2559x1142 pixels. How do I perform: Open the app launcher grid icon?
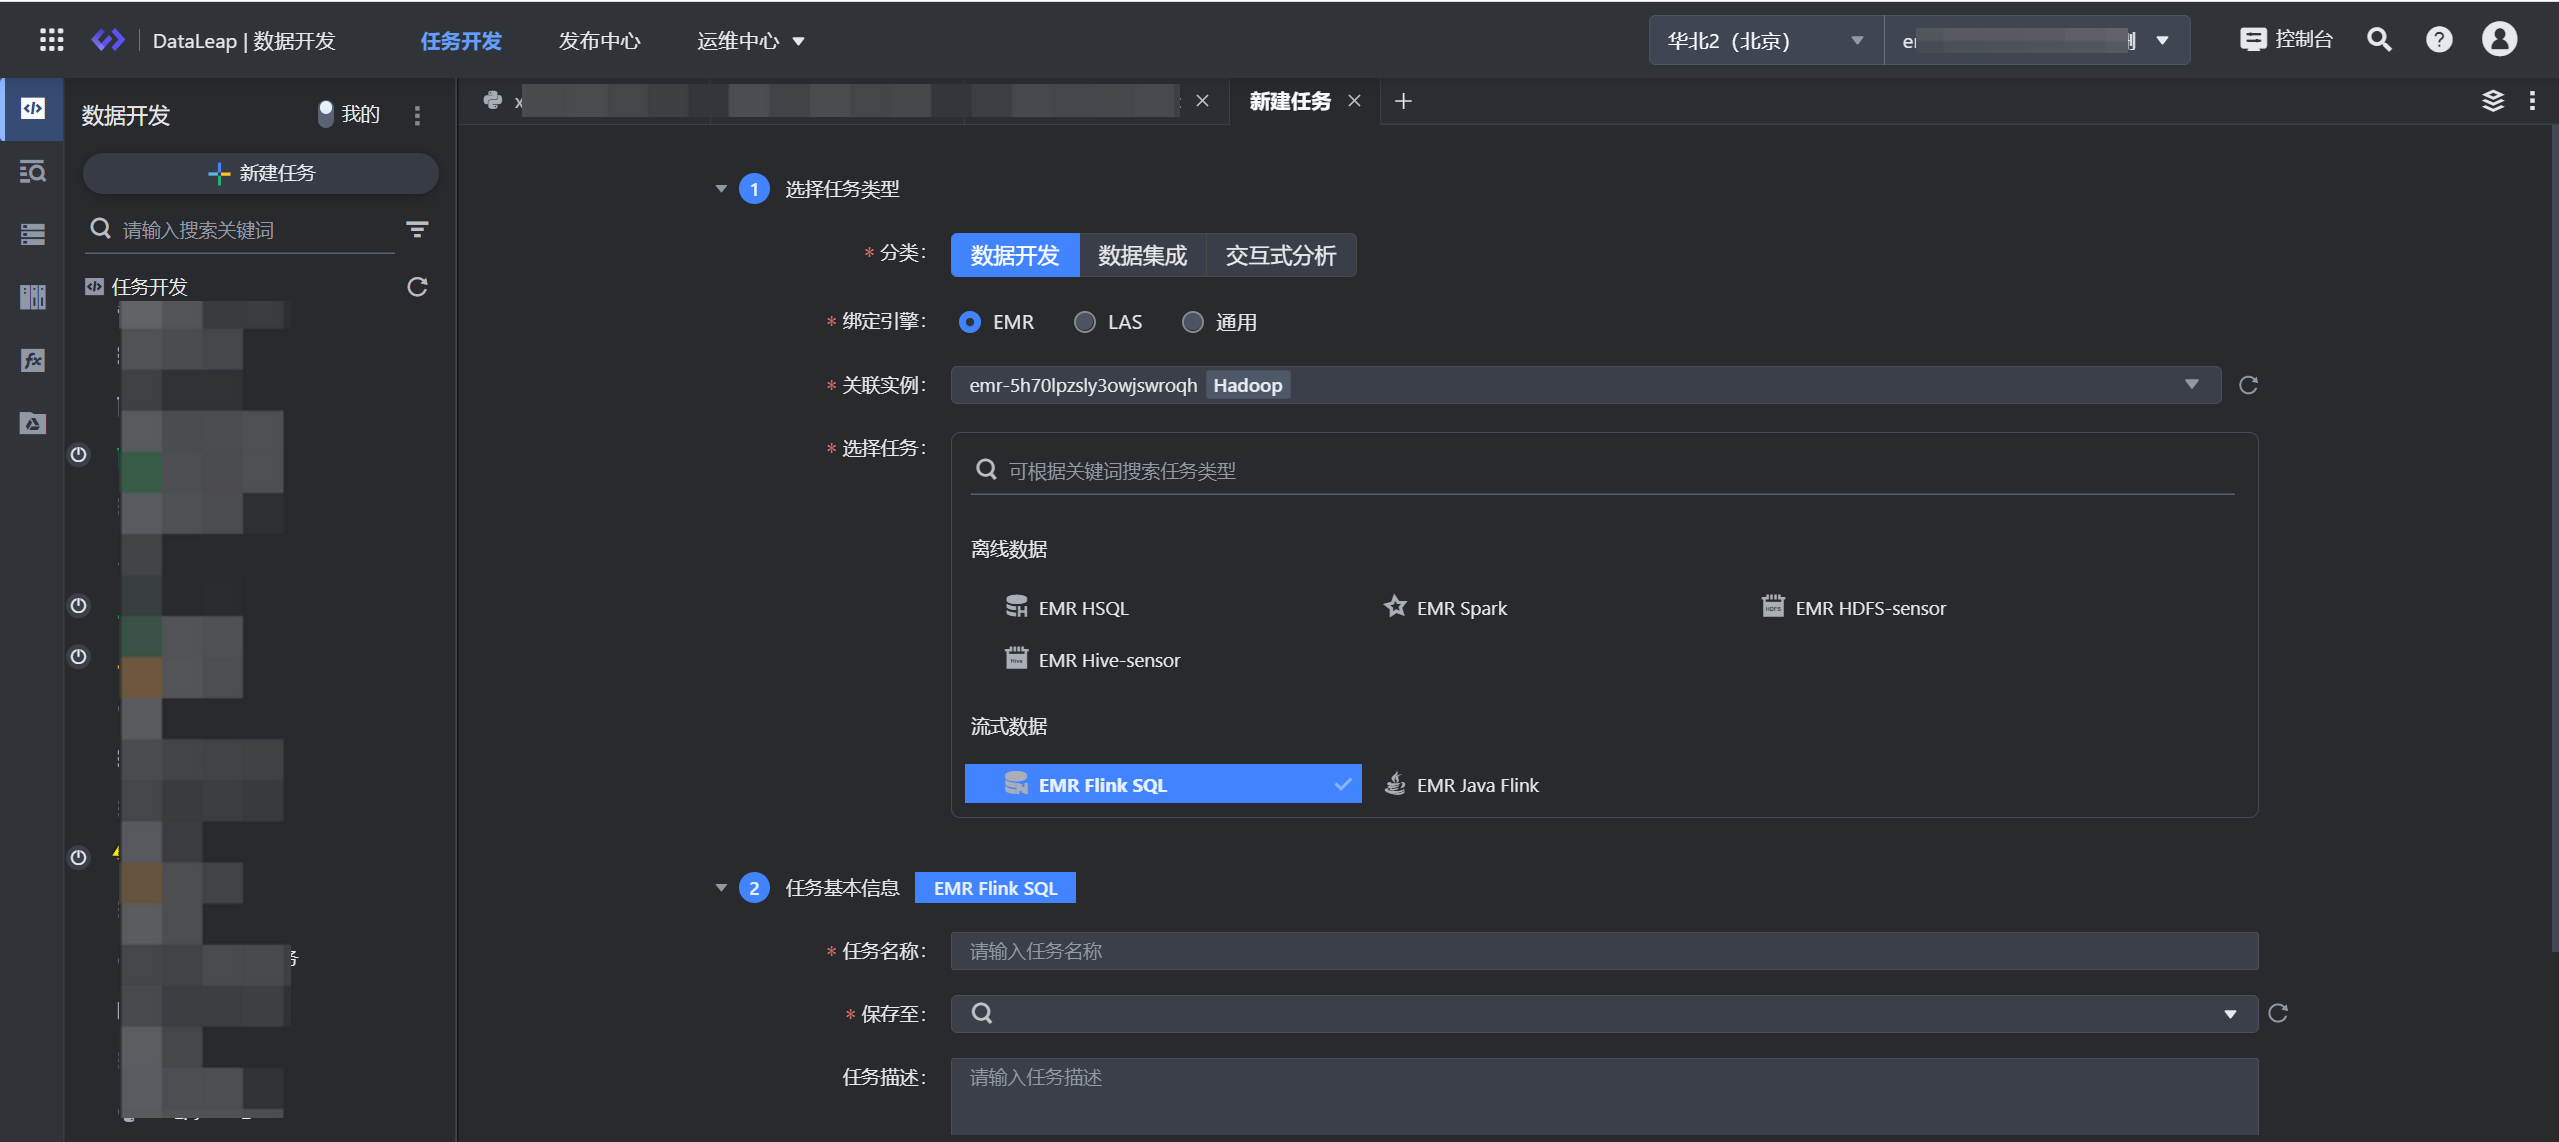(x=52, y=40)
